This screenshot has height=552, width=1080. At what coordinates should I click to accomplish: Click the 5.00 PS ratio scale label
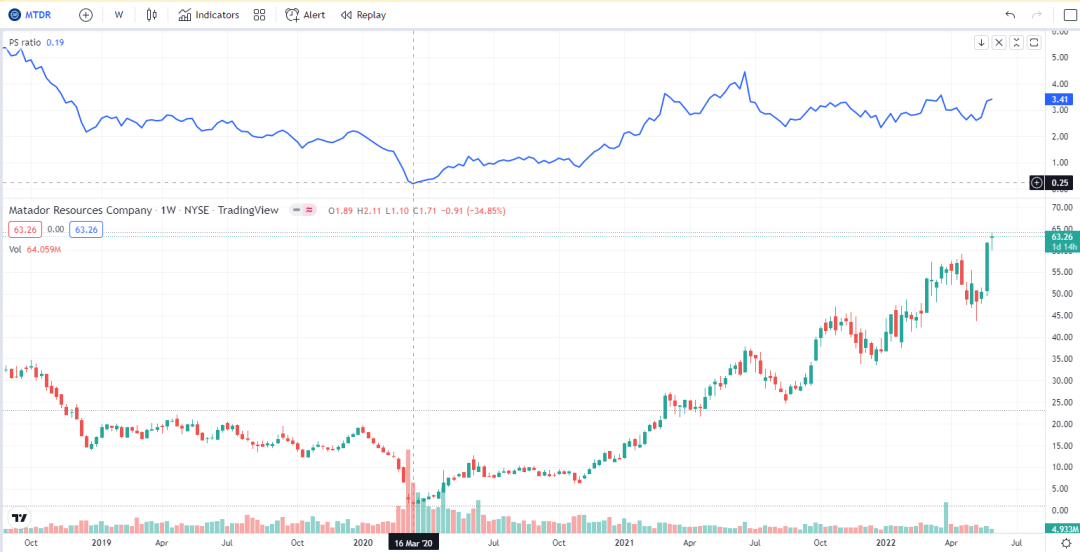(x=1062, y=57)
